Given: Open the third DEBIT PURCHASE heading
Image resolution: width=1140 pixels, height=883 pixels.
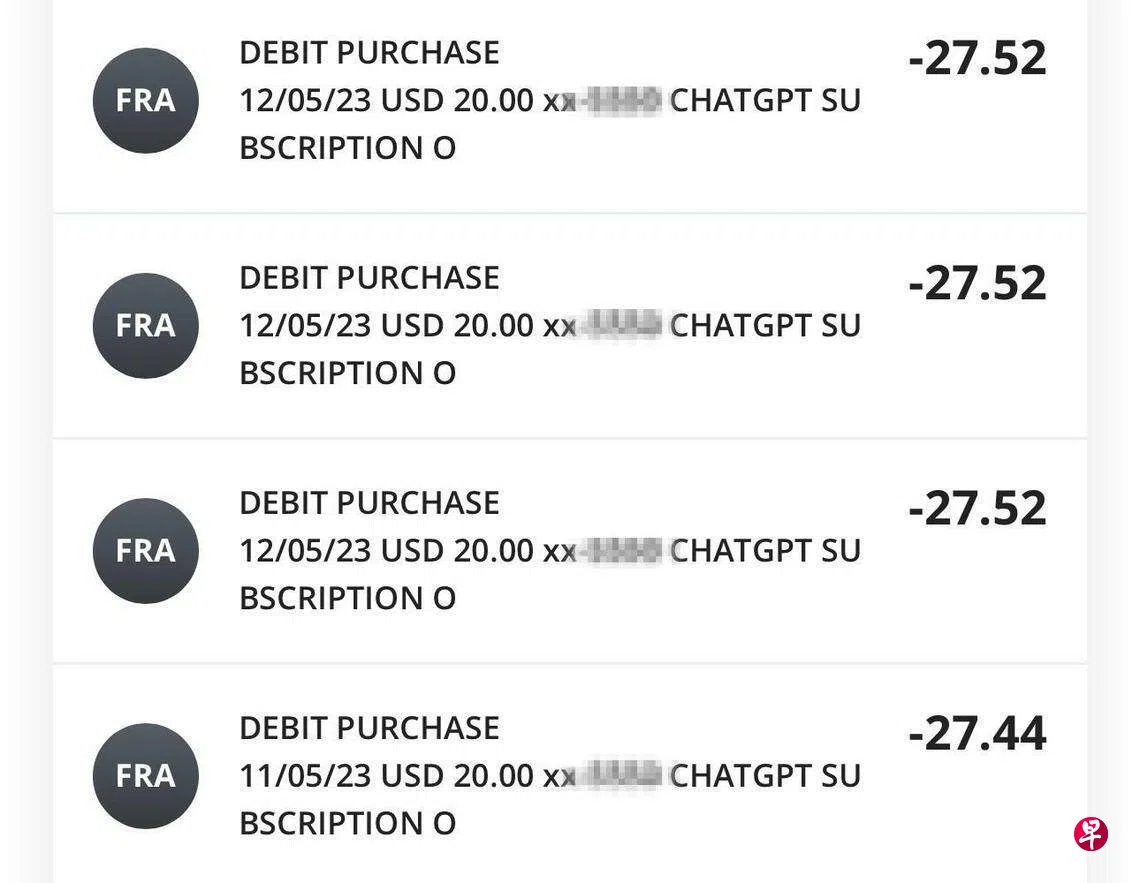Looking at the screenshot, I should click(x=369, y=503).
